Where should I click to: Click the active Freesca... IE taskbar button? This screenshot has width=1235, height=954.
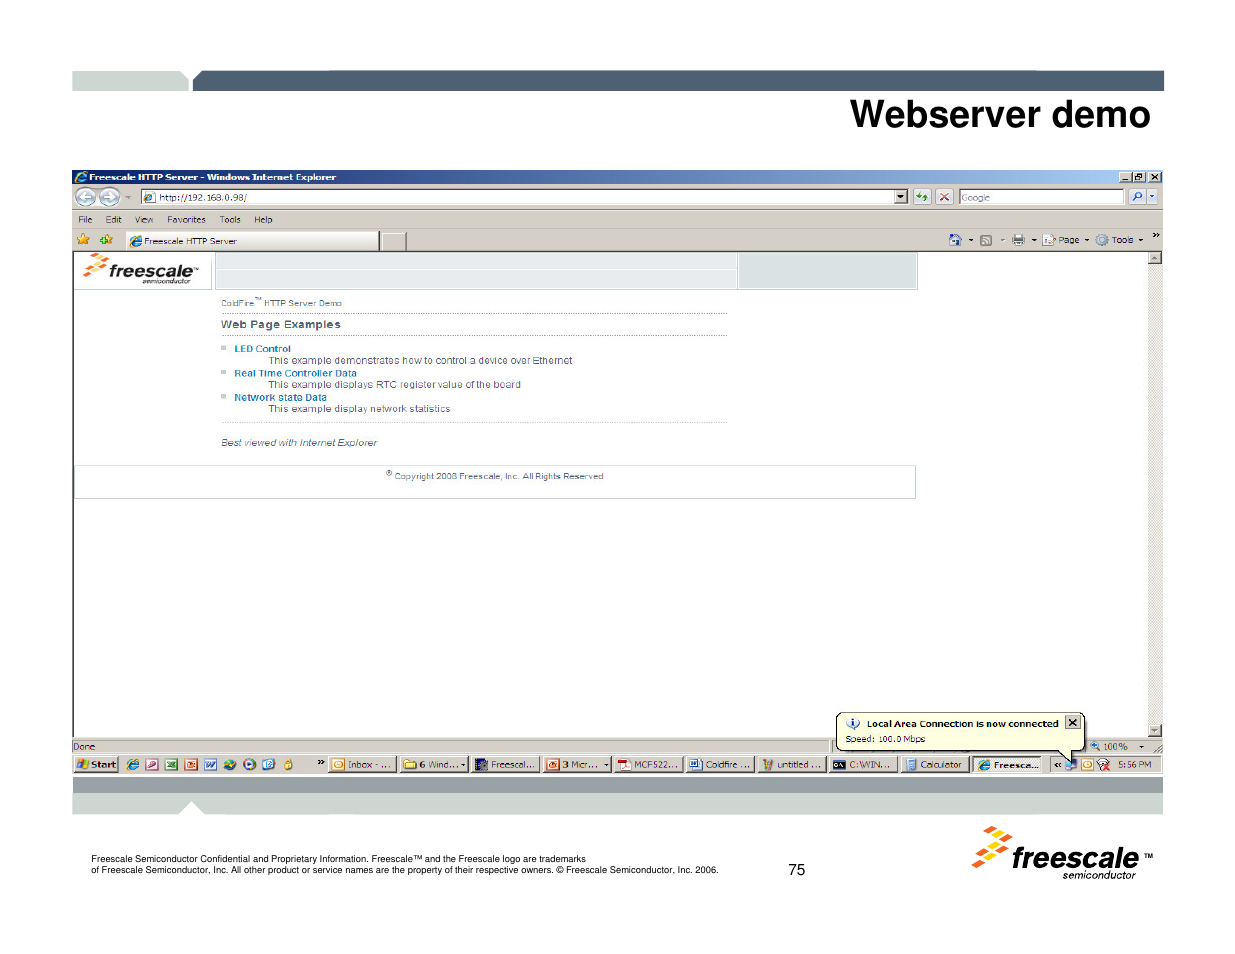tap(1007, 764)
